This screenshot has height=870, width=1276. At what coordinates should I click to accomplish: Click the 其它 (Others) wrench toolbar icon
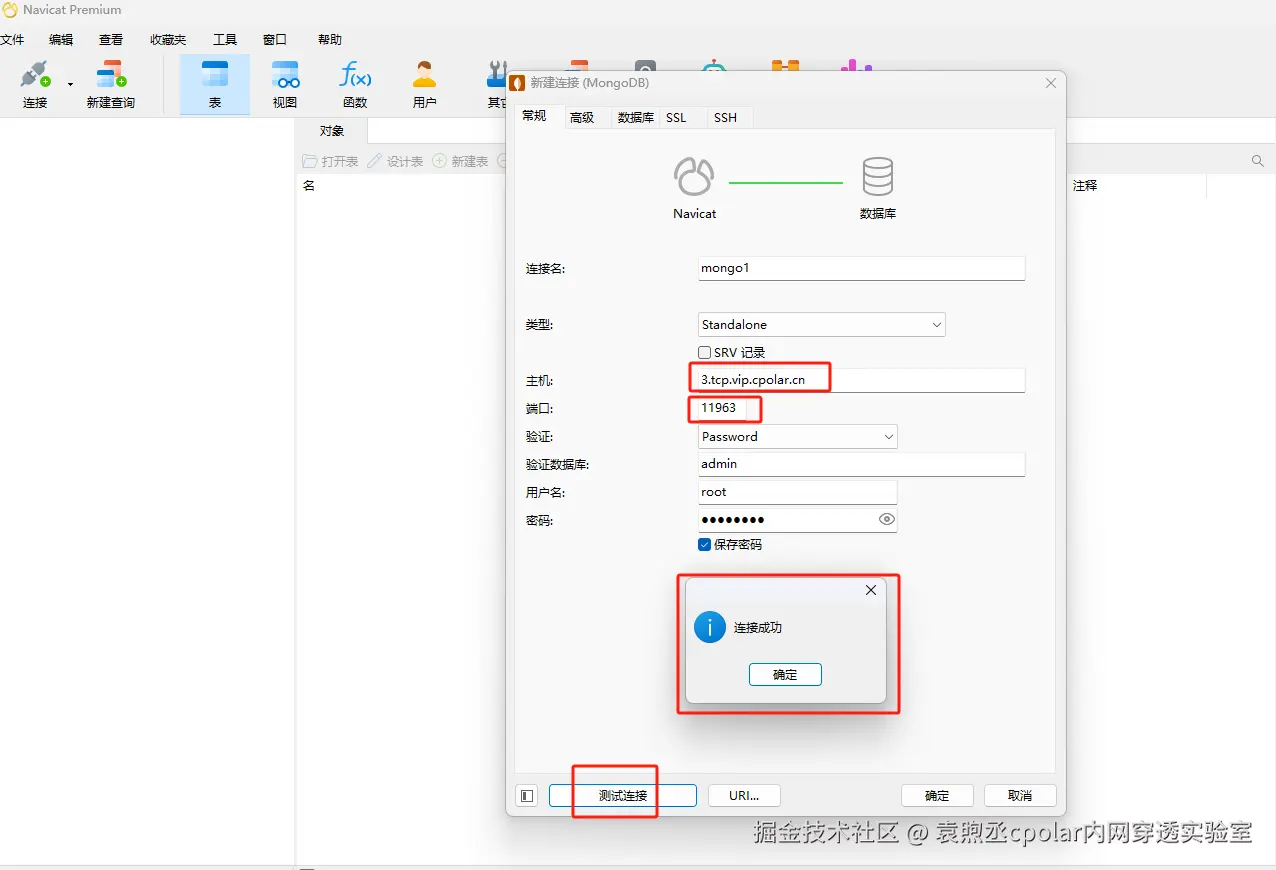click(496, 84)
